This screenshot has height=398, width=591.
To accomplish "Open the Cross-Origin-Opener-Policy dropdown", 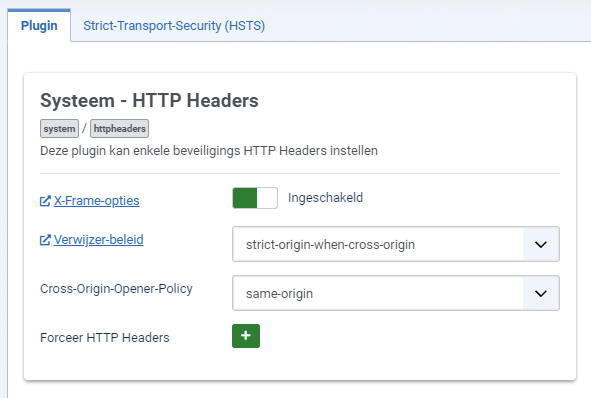I will tap(396, 293).
